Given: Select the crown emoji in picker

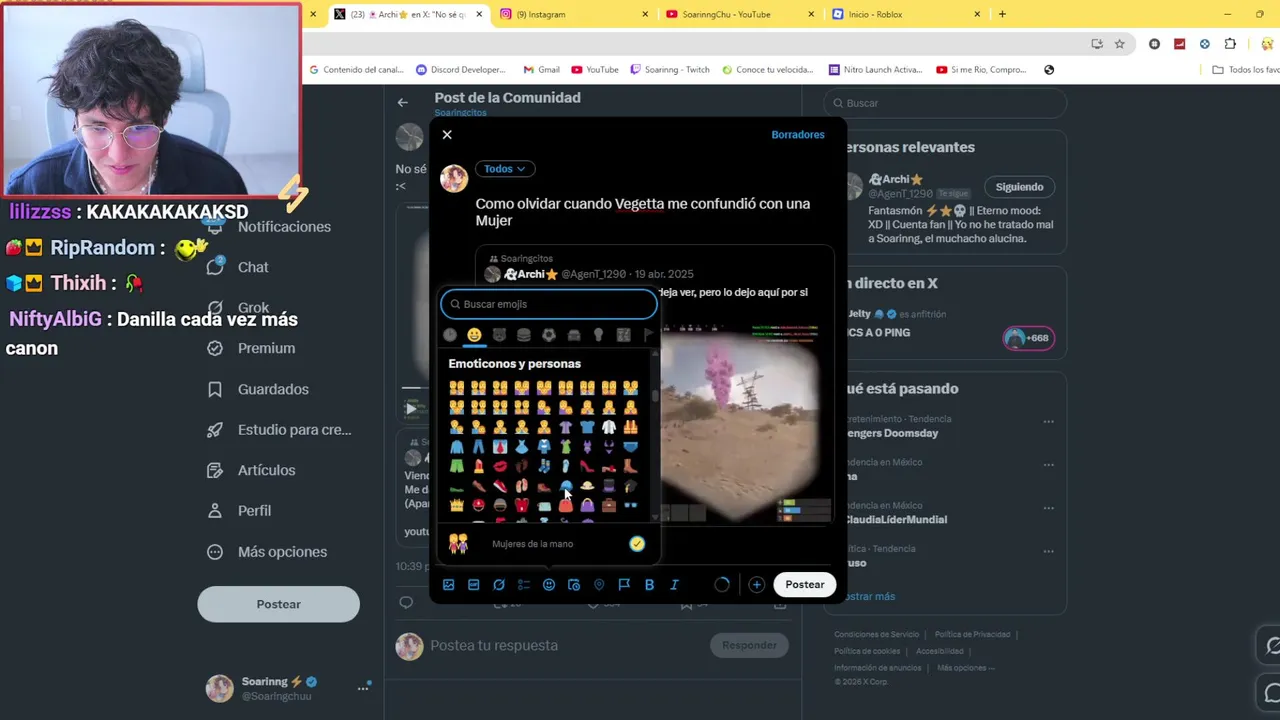Looking at the screenshot, I should click(x=457, y=505).
